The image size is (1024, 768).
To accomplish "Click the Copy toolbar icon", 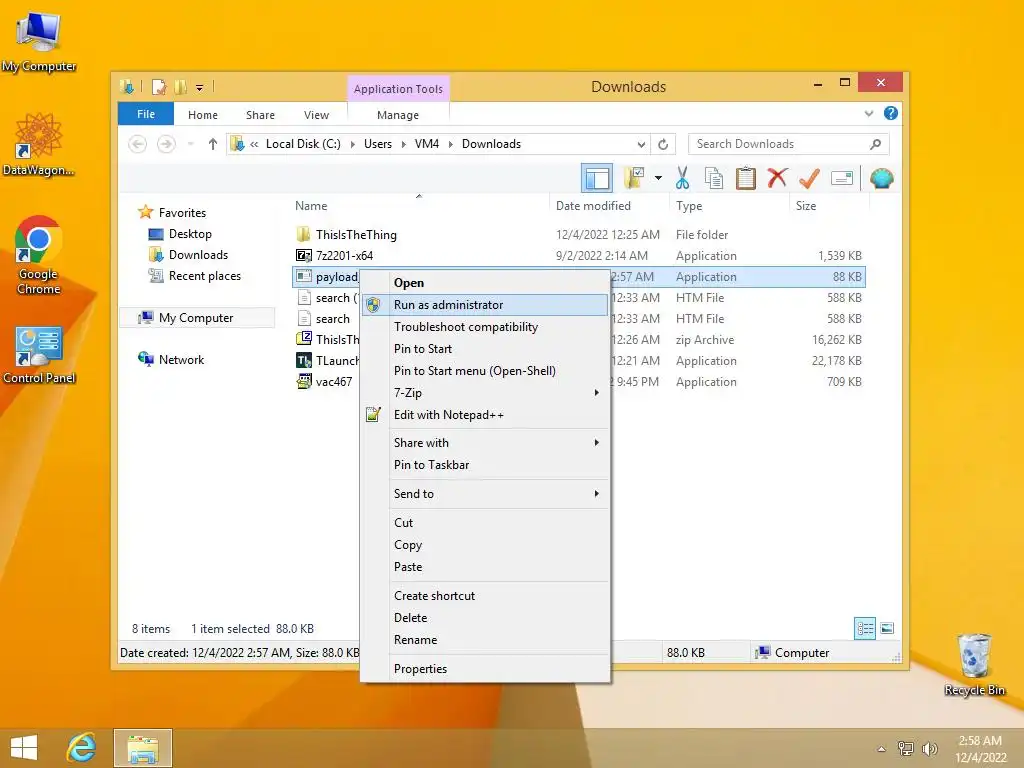I will (714, 178).
